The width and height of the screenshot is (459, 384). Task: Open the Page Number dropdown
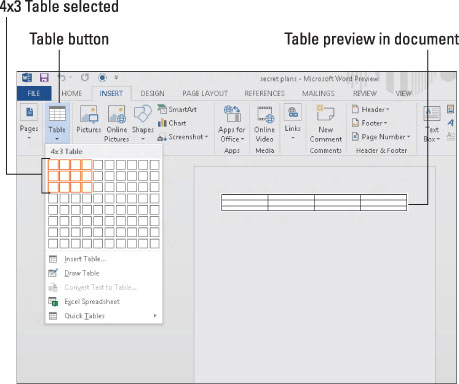(381, 137)
